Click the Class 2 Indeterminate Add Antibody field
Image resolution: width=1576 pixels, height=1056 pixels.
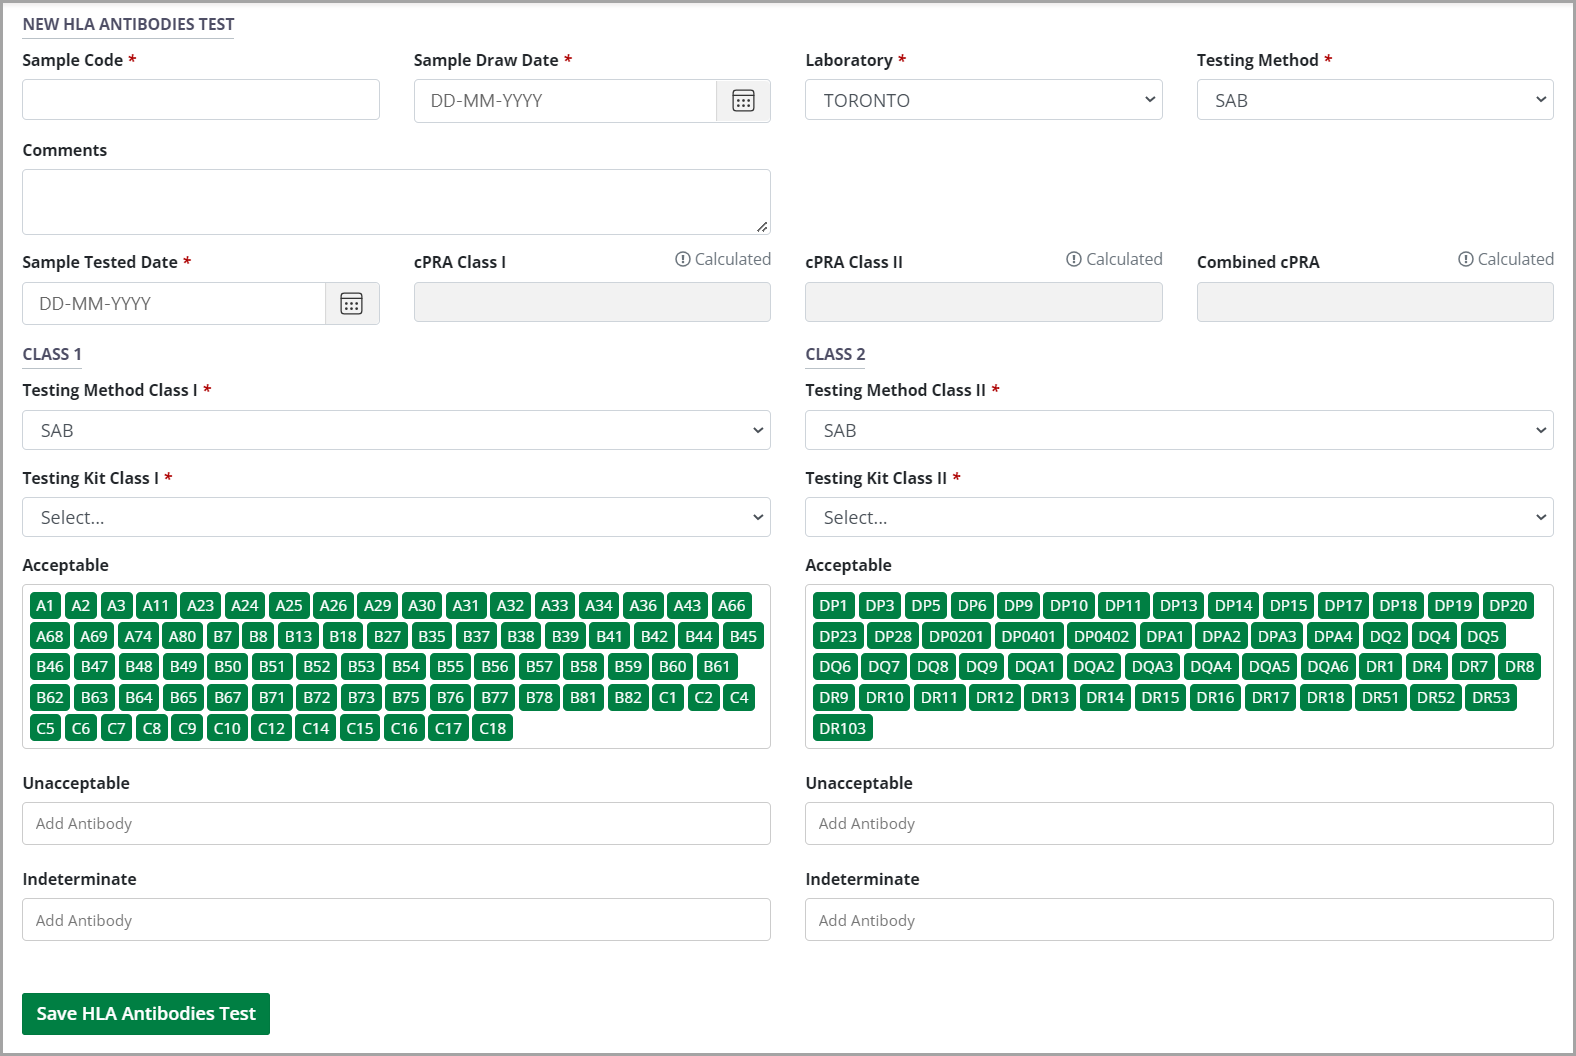pyautogui.click(x=1178, y=920)
